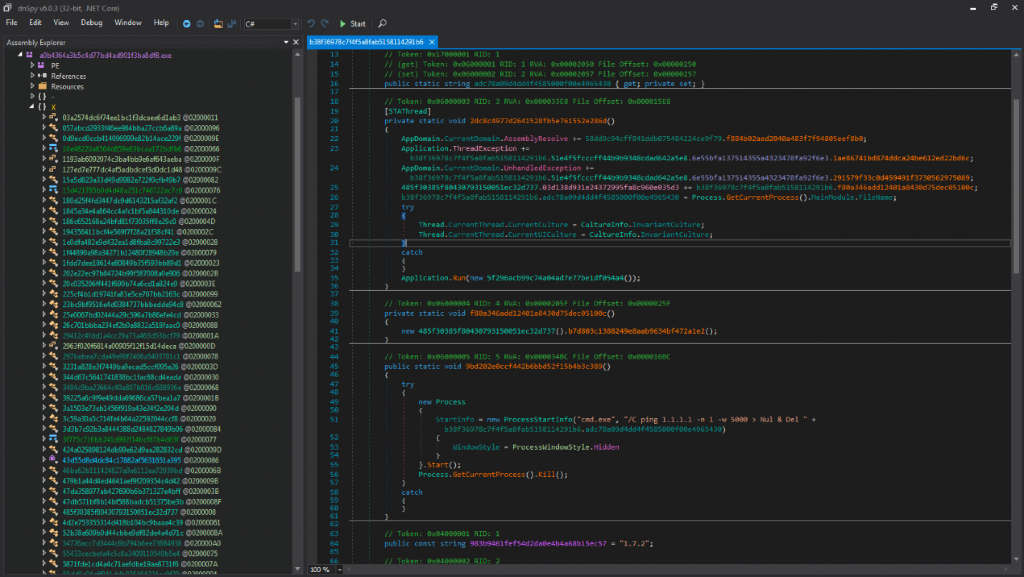The height and width of the screenshot is (577, 1024).
Task: Click the Navigate Backward arrow icon
Action: pos(187,23)
